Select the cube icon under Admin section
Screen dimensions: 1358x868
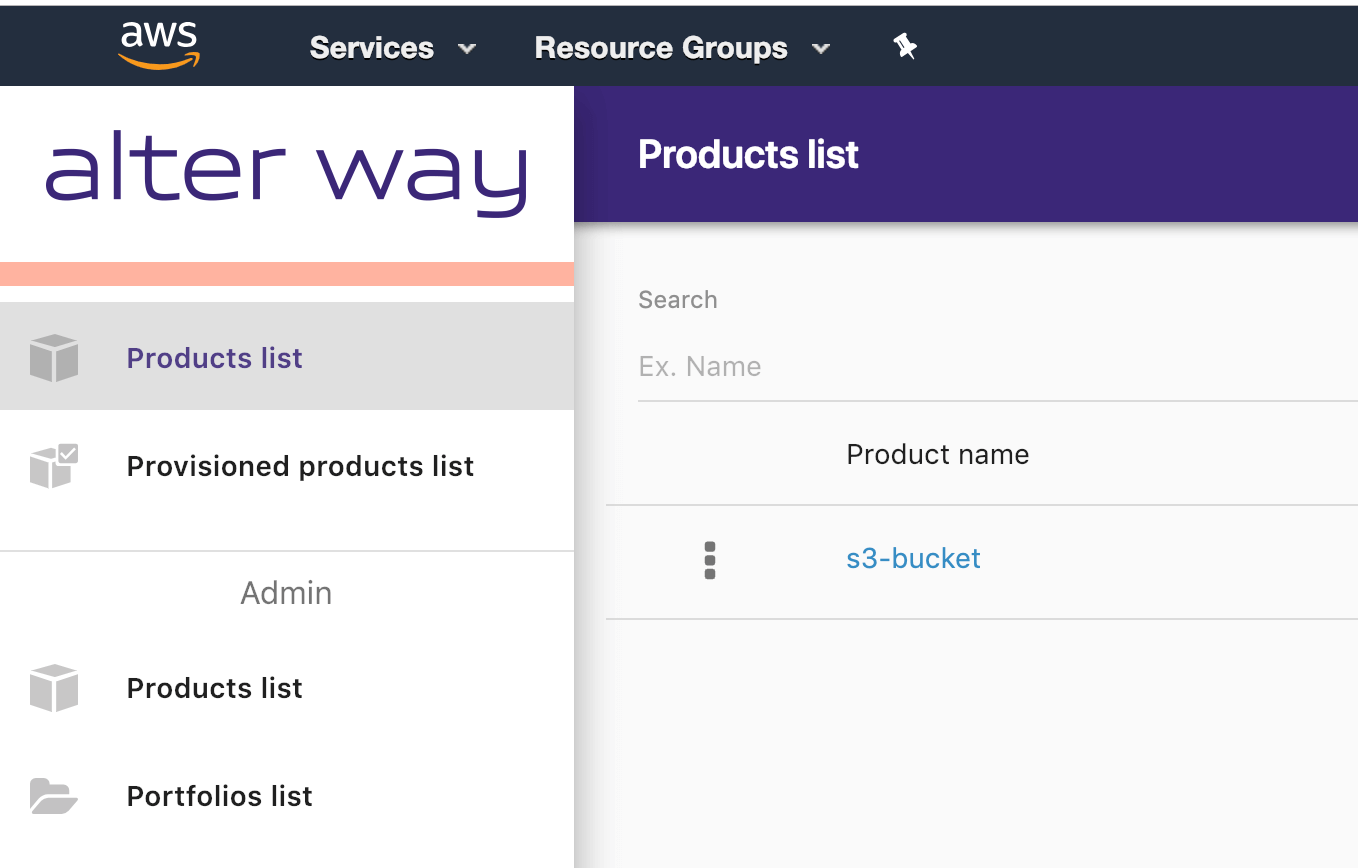point(54,688)
